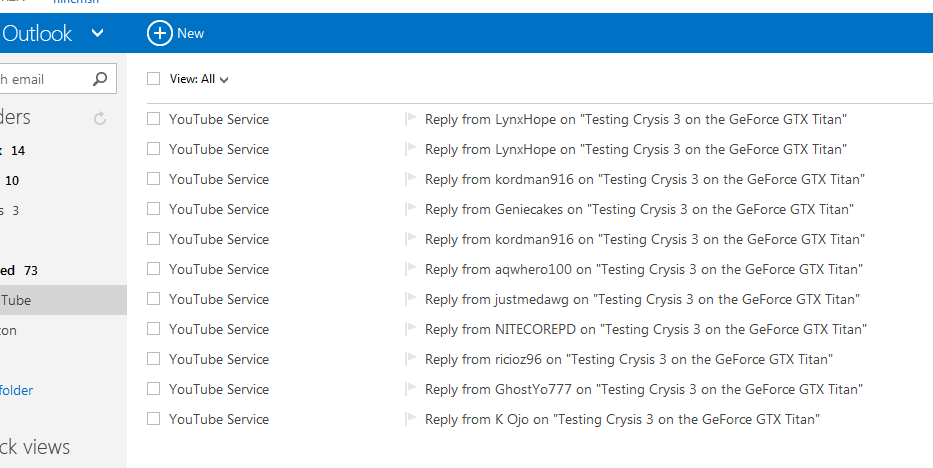Click YouTube Service sender in justmedawg row

click(x=219, y=299)
